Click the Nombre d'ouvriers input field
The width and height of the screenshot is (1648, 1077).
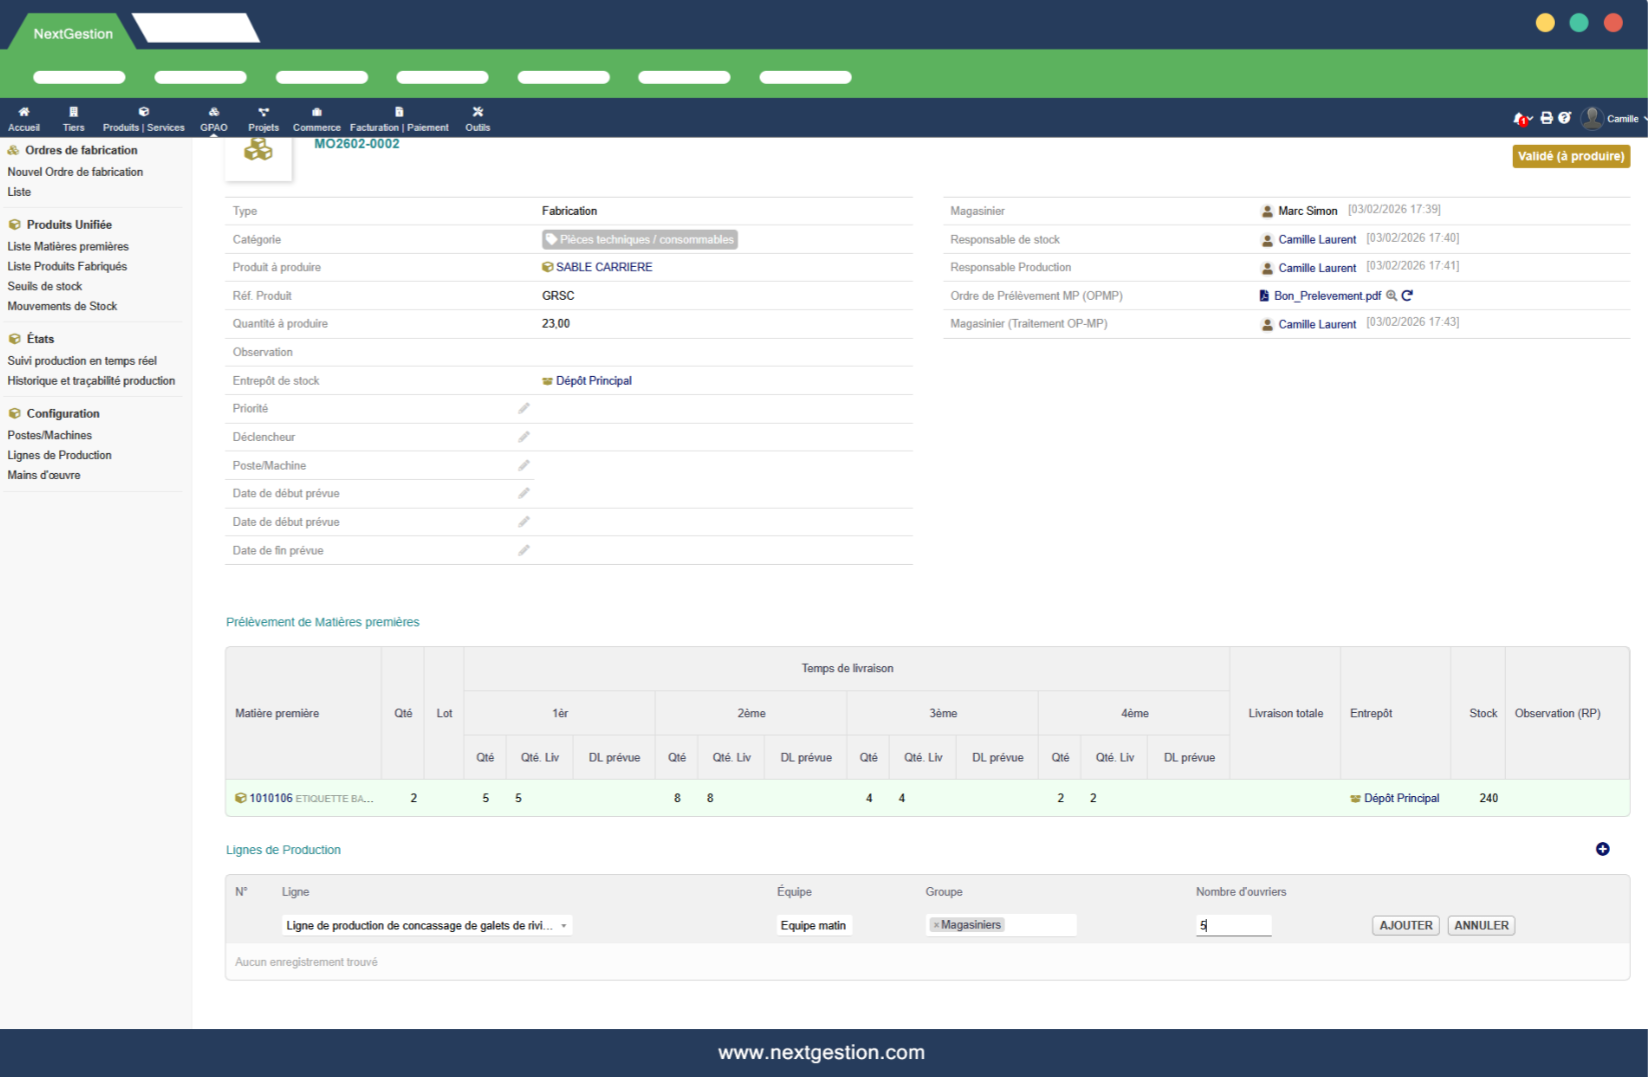click(1233, 926)
